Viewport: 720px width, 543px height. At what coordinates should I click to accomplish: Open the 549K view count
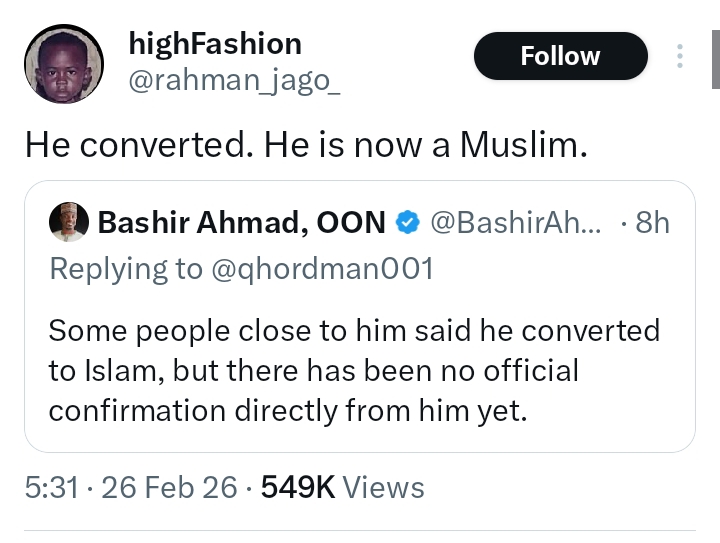coord(297,487)
